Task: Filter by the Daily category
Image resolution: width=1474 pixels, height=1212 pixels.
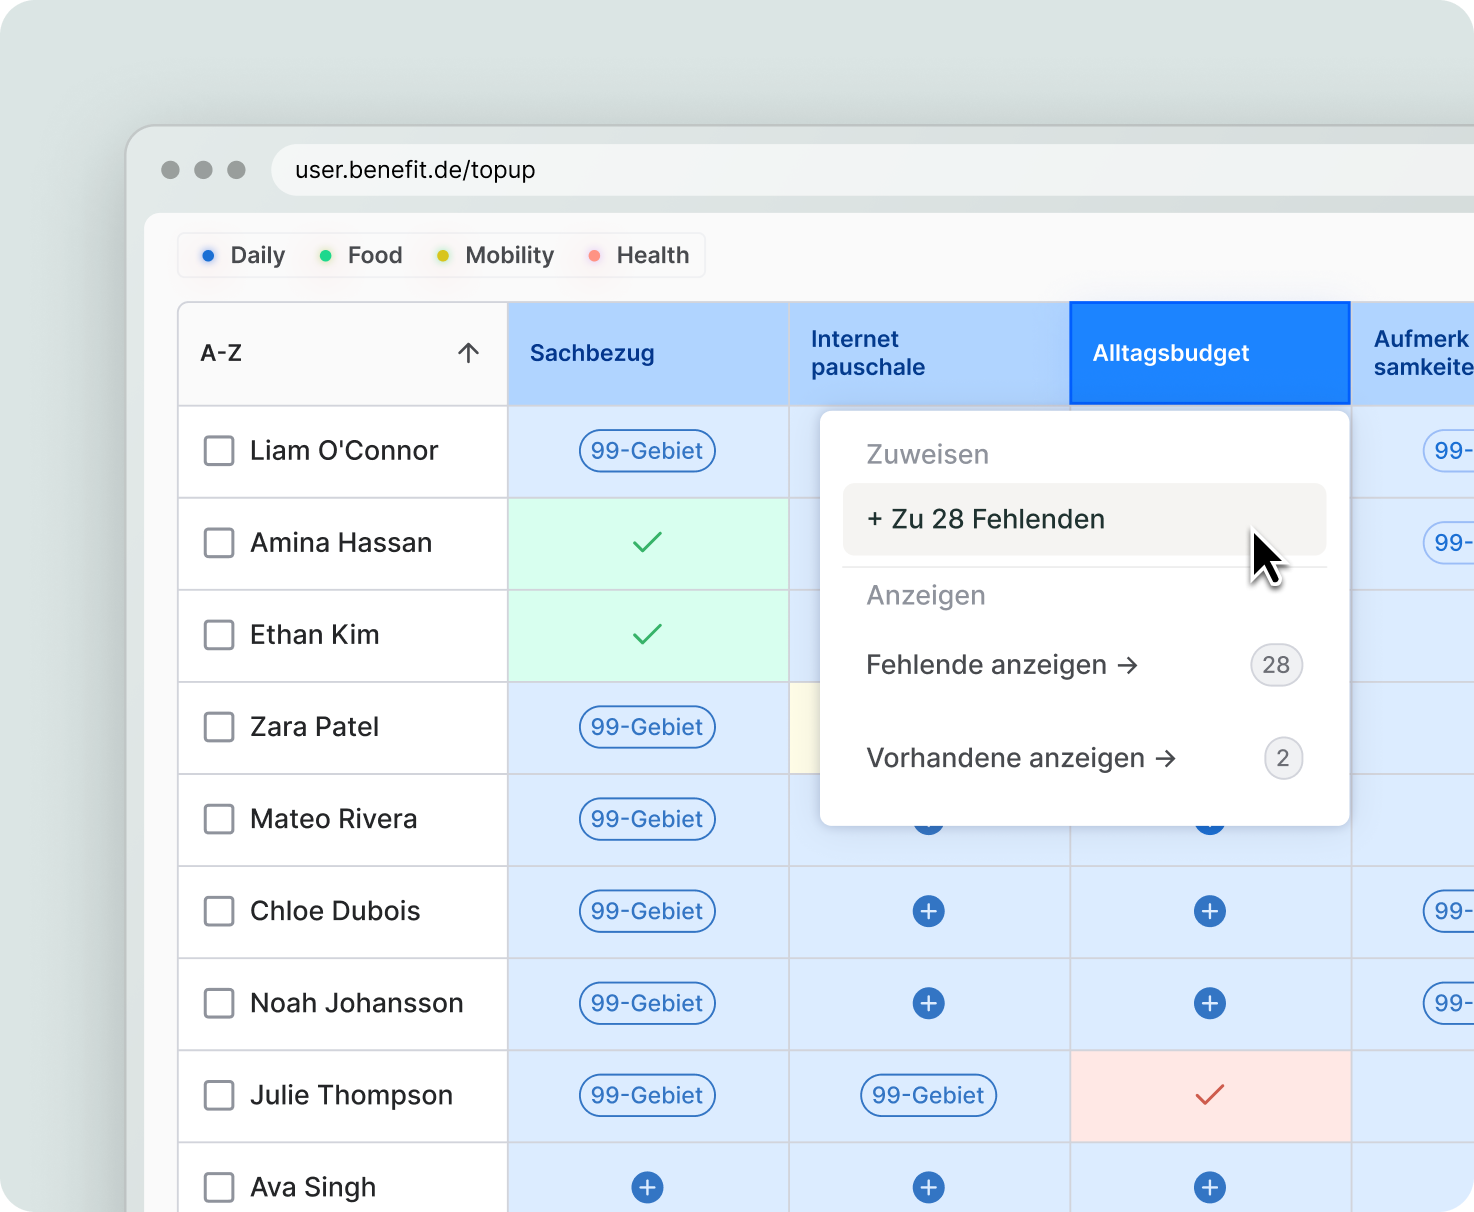Action: tap(243, 255)
